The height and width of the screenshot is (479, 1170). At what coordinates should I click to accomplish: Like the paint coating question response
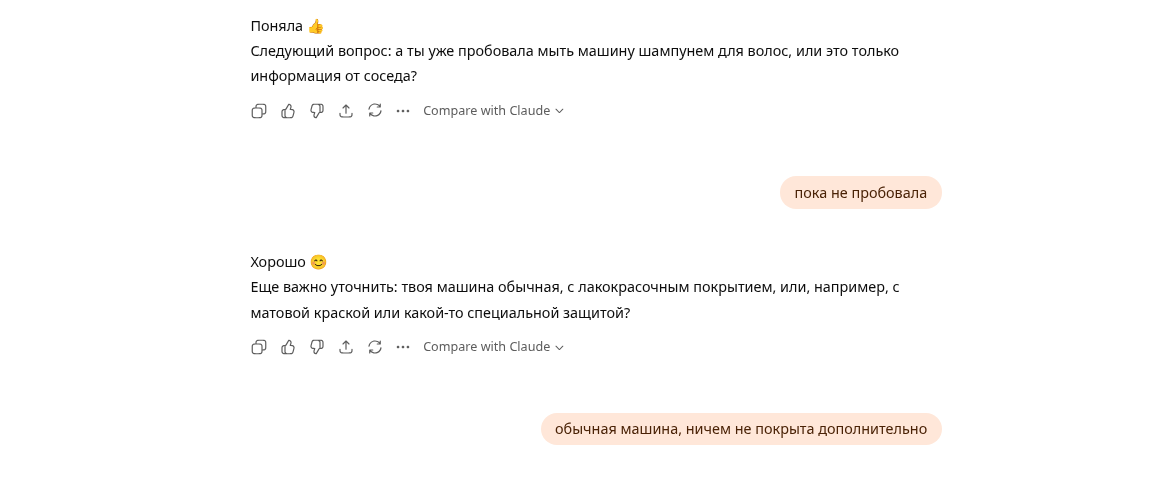tap(288, 347)
